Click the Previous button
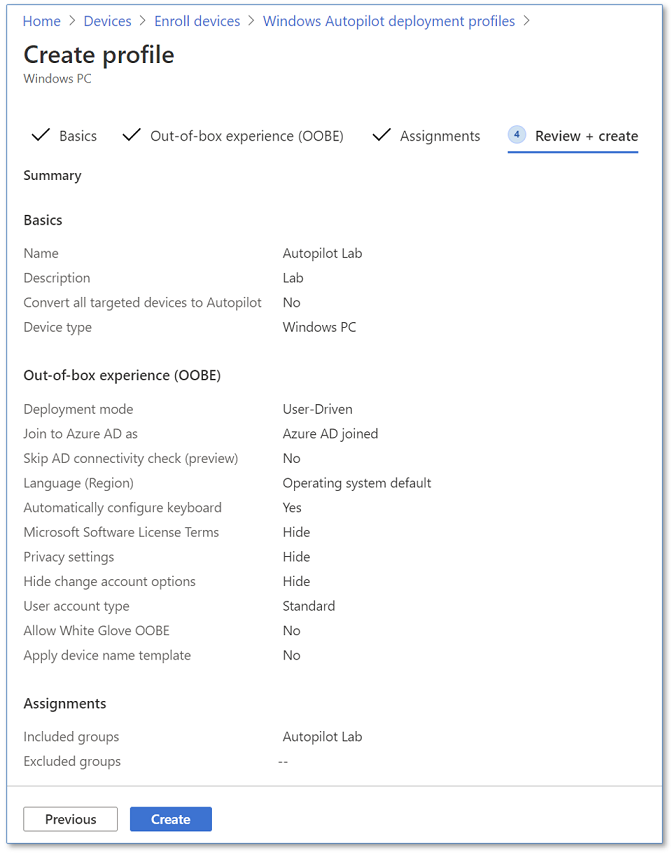Image resolution: width=672 pixels, height=855 pixels. (71, 819)
